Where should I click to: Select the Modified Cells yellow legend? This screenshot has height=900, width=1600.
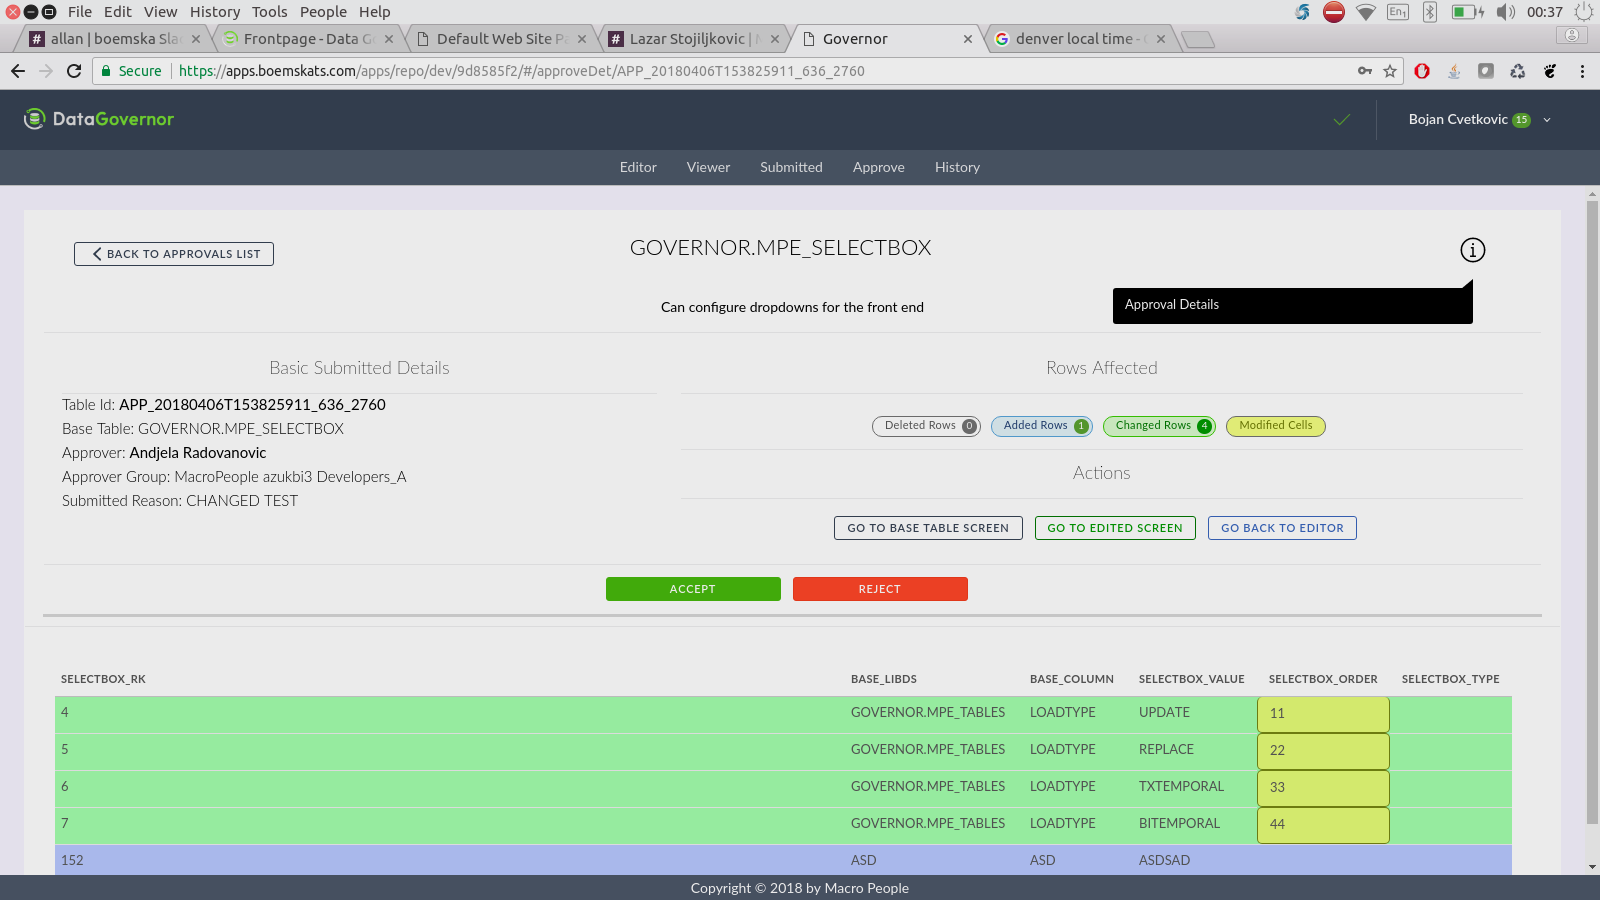1275,426
